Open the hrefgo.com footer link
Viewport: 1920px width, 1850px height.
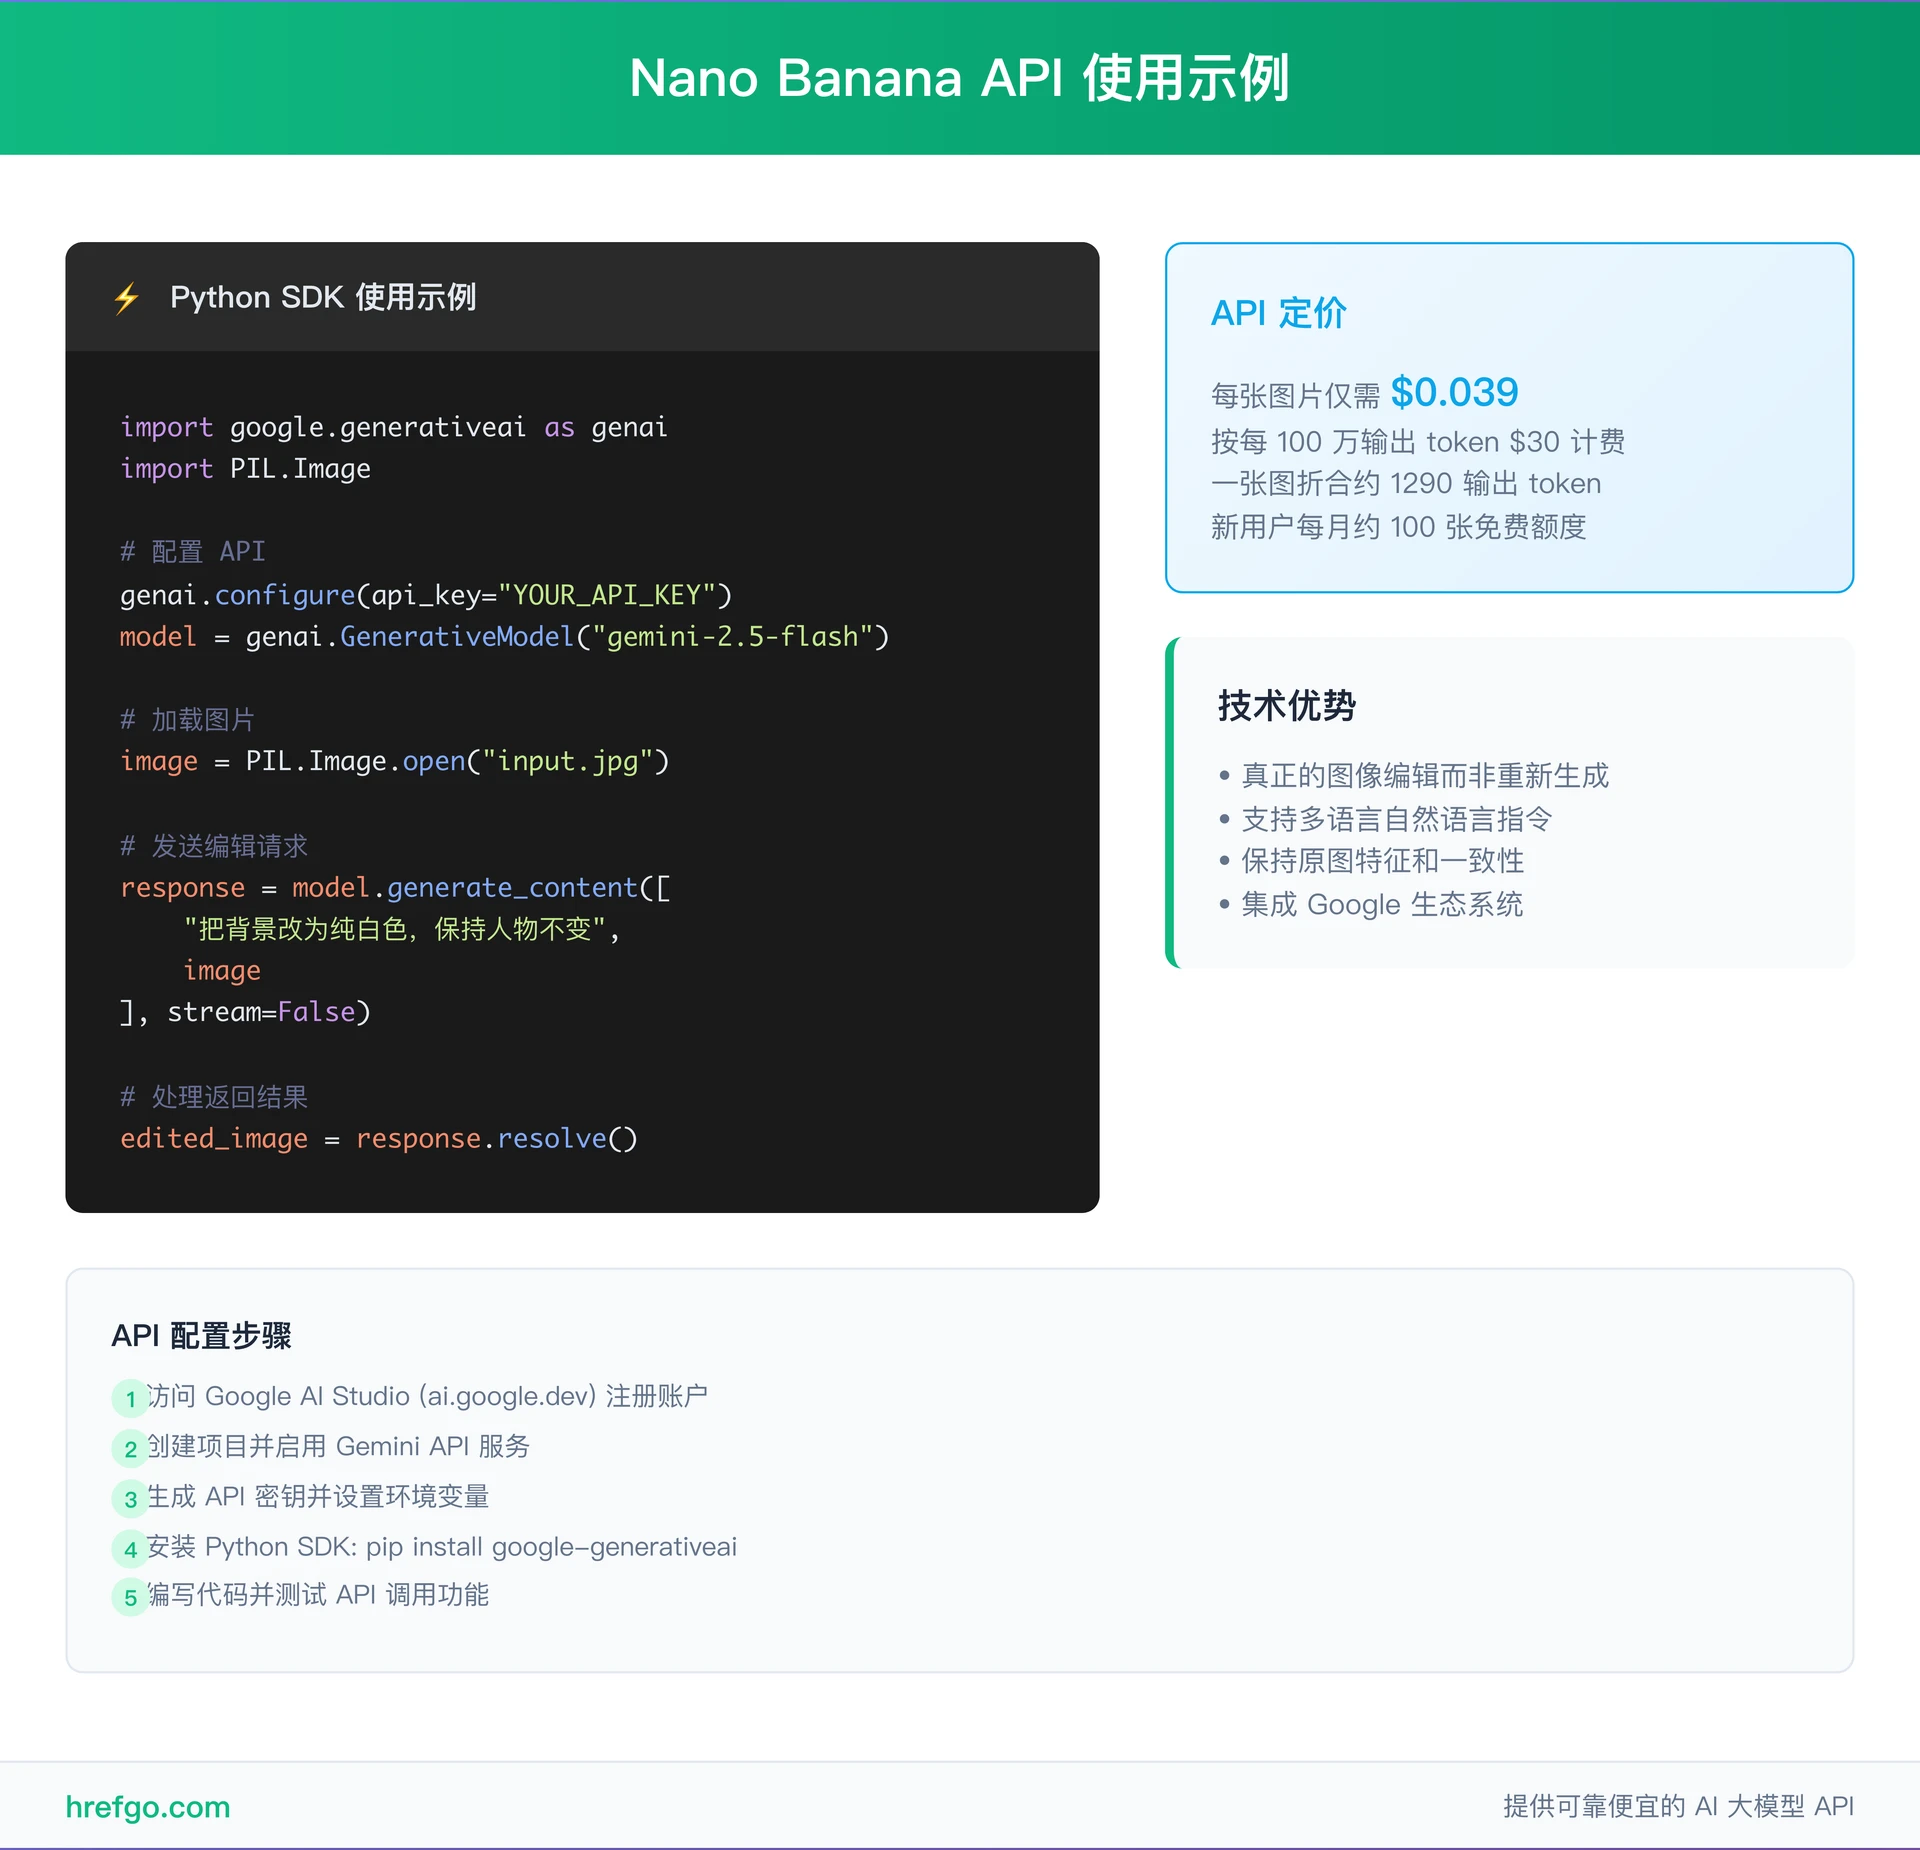click(x=148, y=1807)
